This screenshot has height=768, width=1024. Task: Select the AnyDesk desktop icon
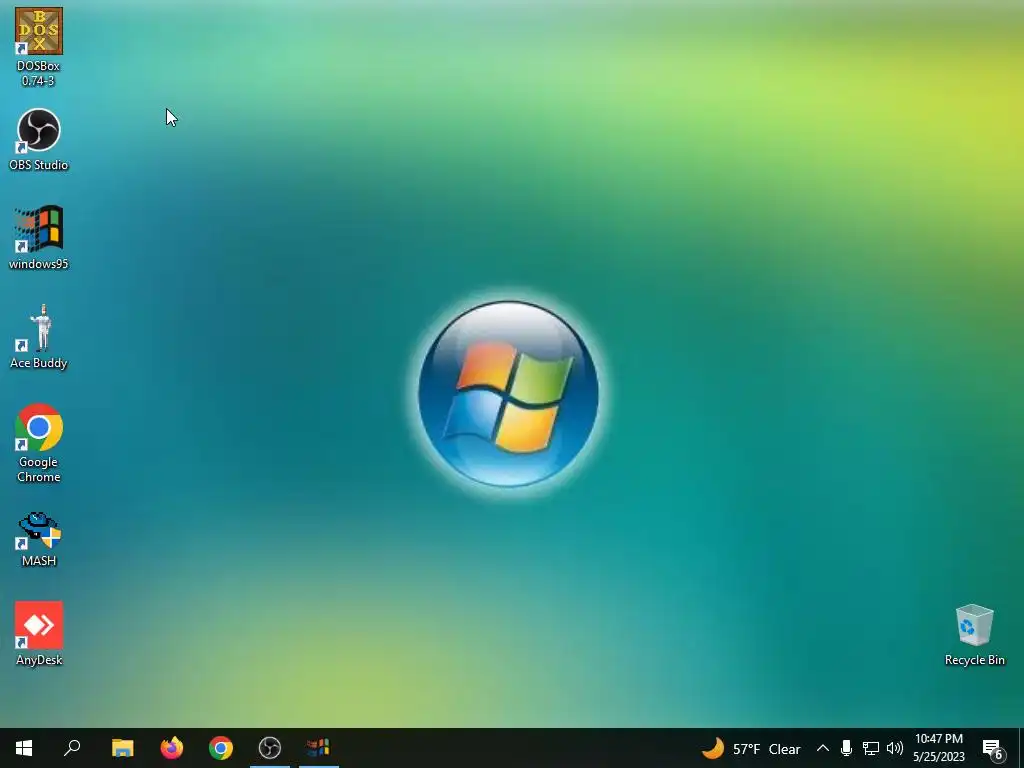(39, 633)
